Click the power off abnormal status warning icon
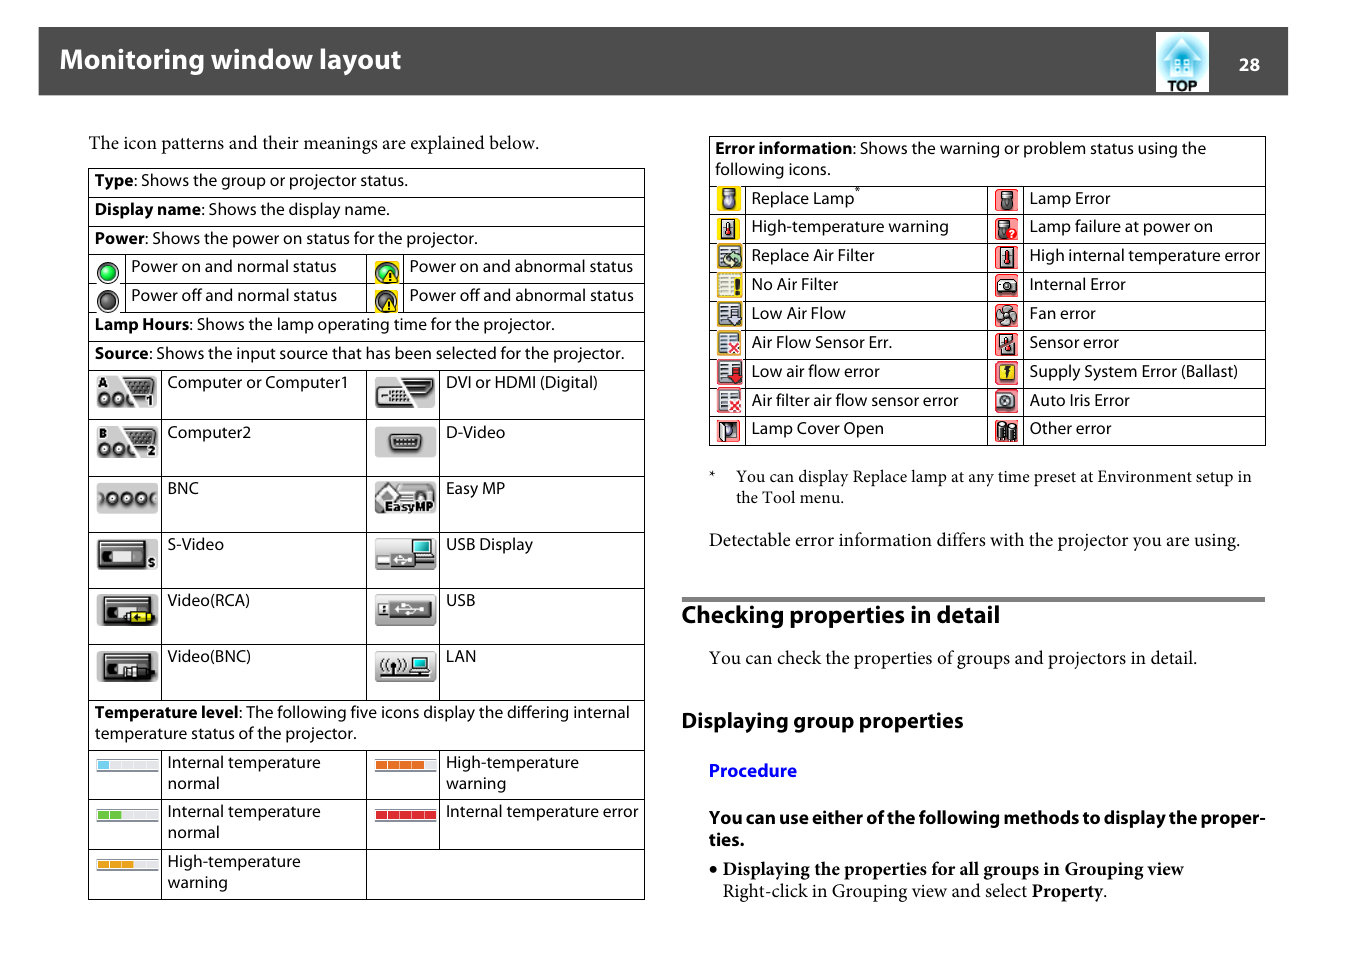The width and height of the screenshot is (1350, 954). point(387,301)
